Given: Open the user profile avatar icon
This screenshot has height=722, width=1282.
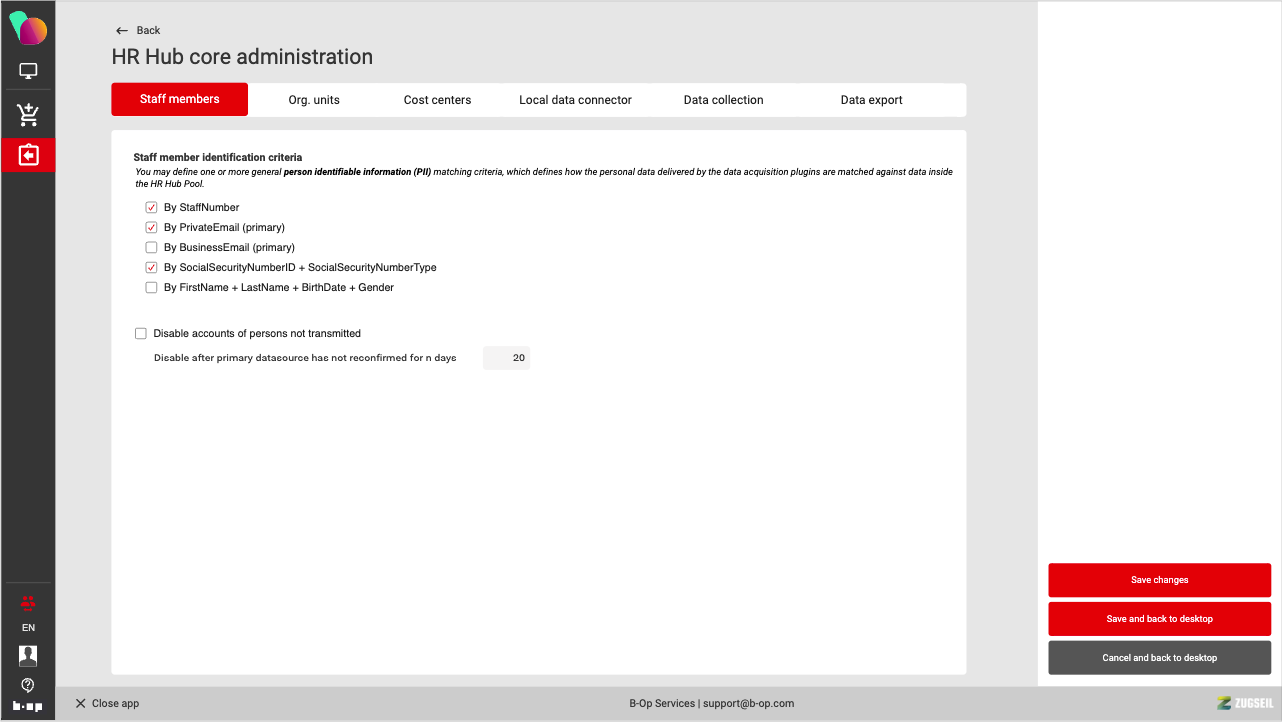Looking at the screenshot, I should 28,655.
